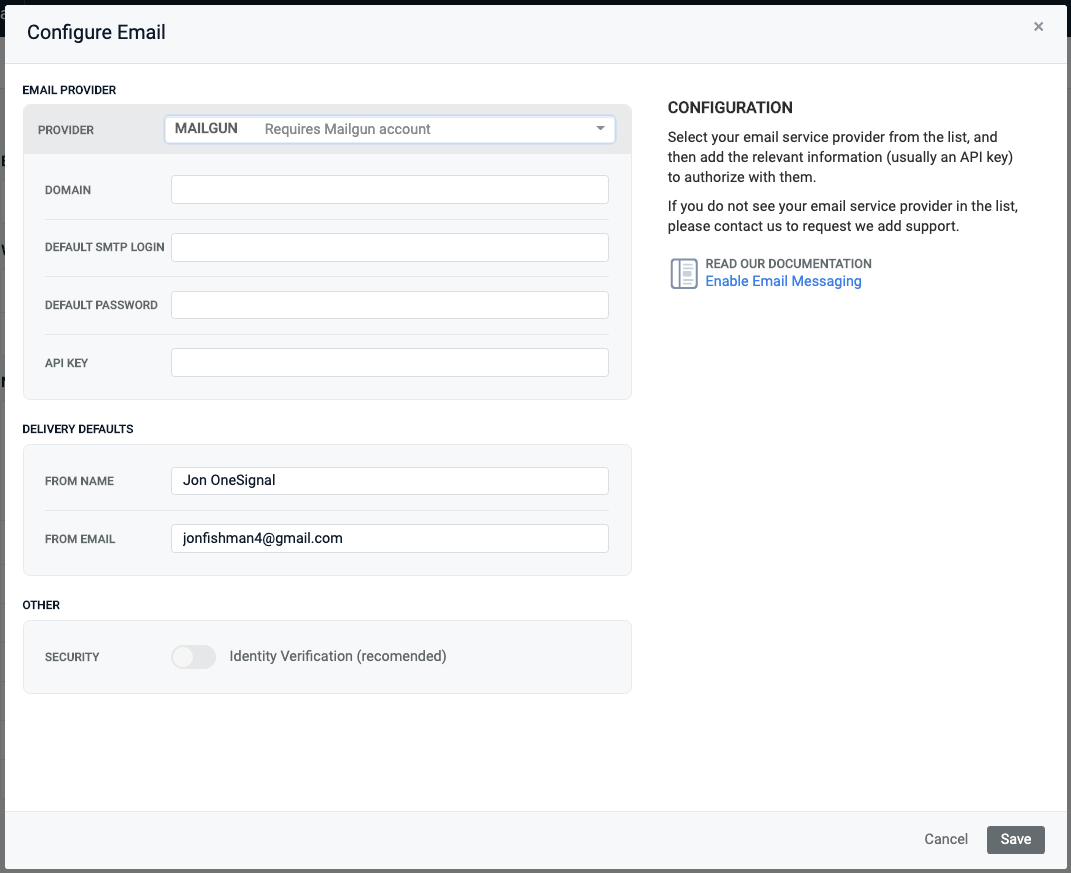Click the provider dropdown arrow
Viewport: 1071px width, 873px height.
(600, 129)
